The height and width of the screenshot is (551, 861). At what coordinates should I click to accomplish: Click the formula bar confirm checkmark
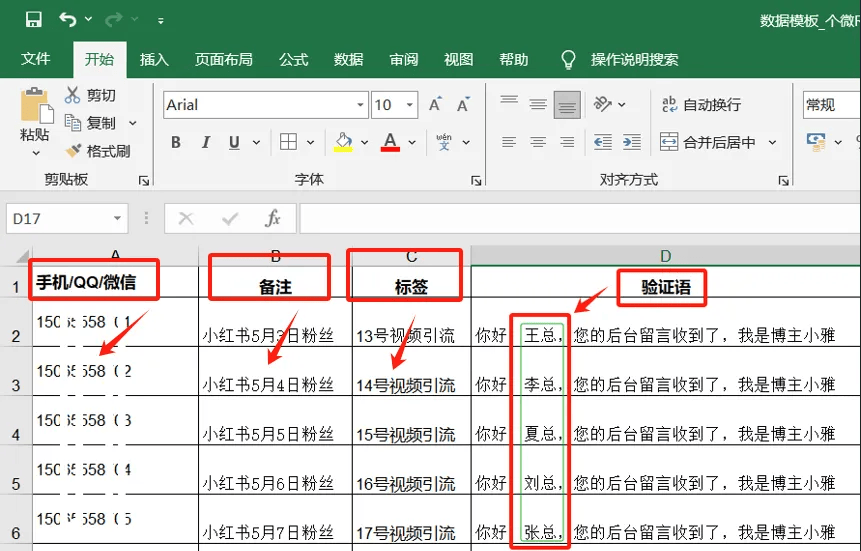pos(230,219)
